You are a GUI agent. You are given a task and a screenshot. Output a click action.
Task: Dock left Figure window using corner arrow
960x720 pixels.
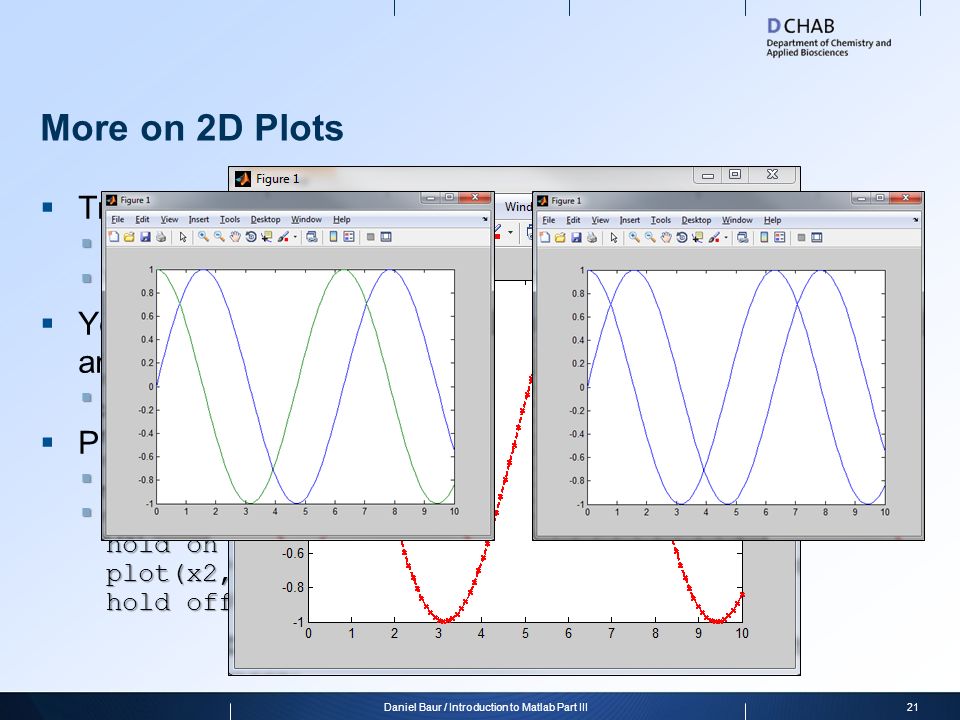(485, 219)
